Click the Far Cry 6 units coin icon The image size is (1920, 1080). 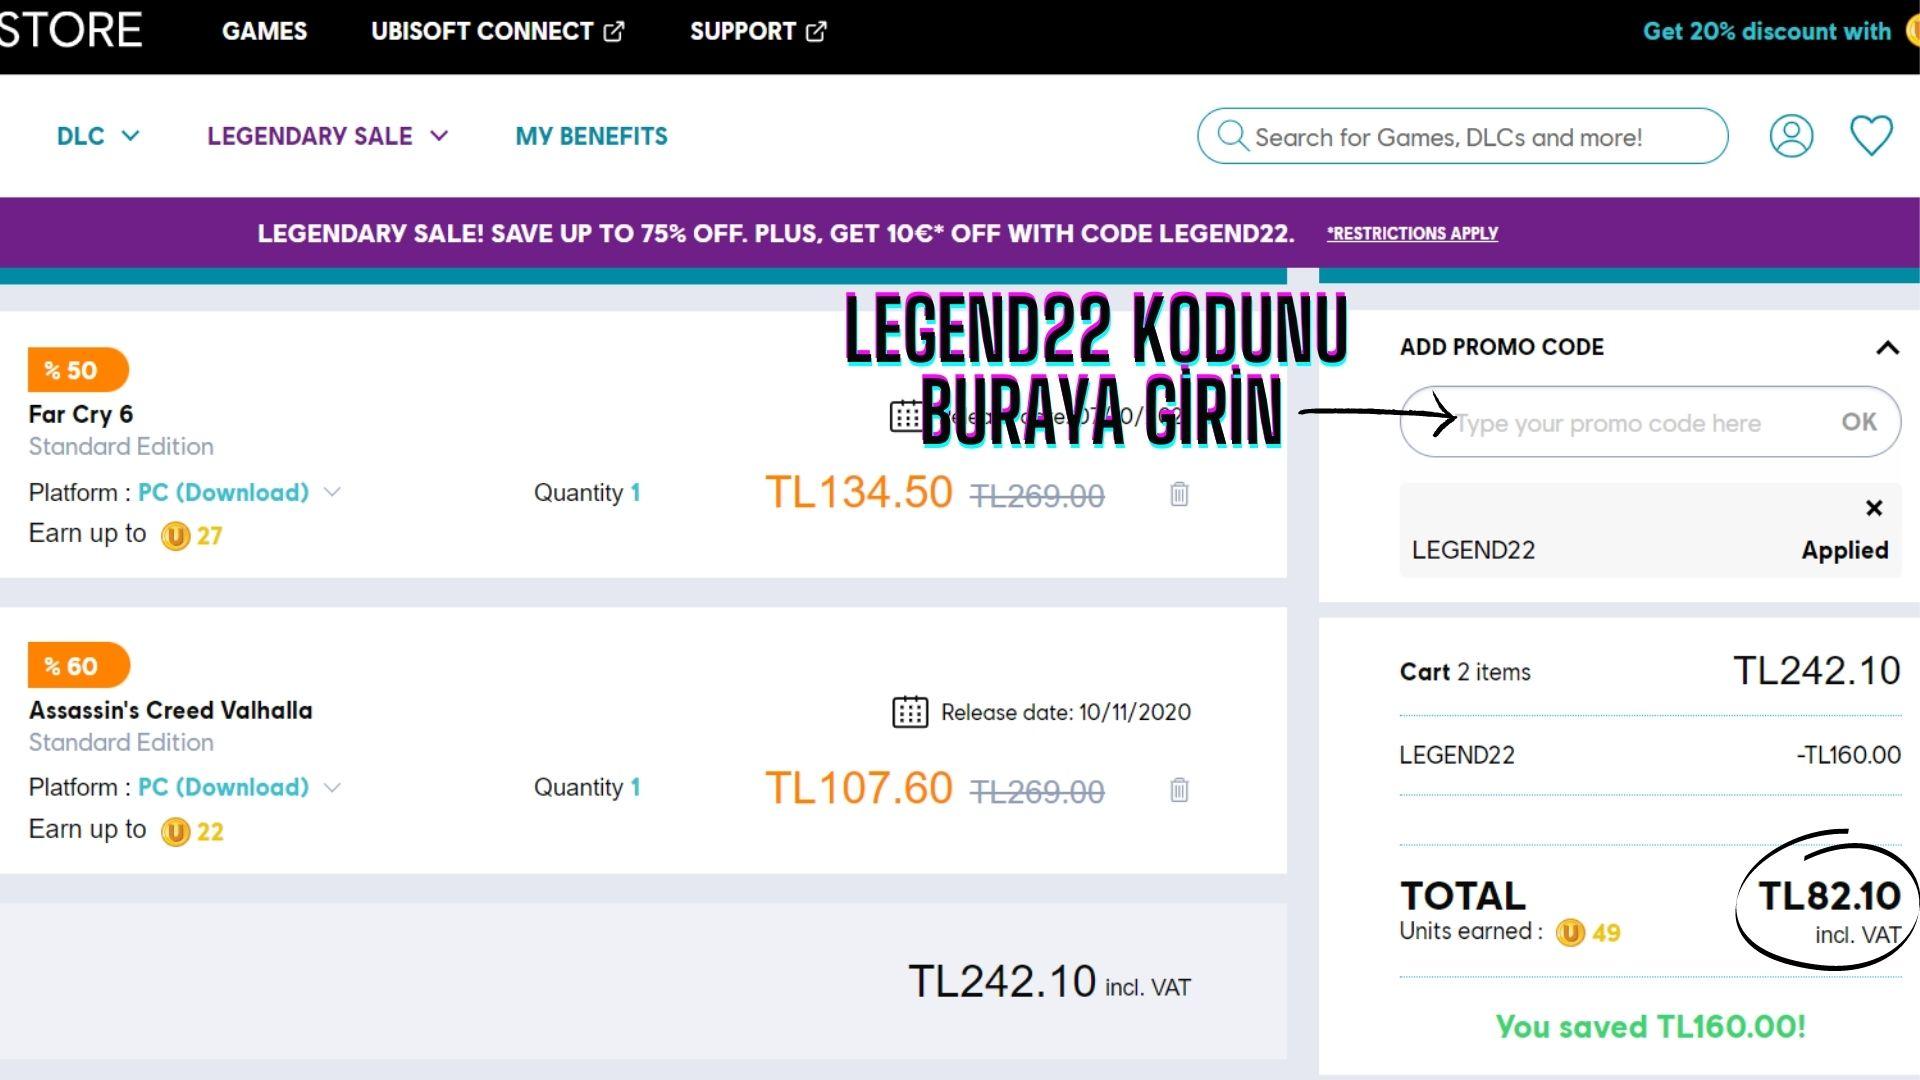coord(175,536)
